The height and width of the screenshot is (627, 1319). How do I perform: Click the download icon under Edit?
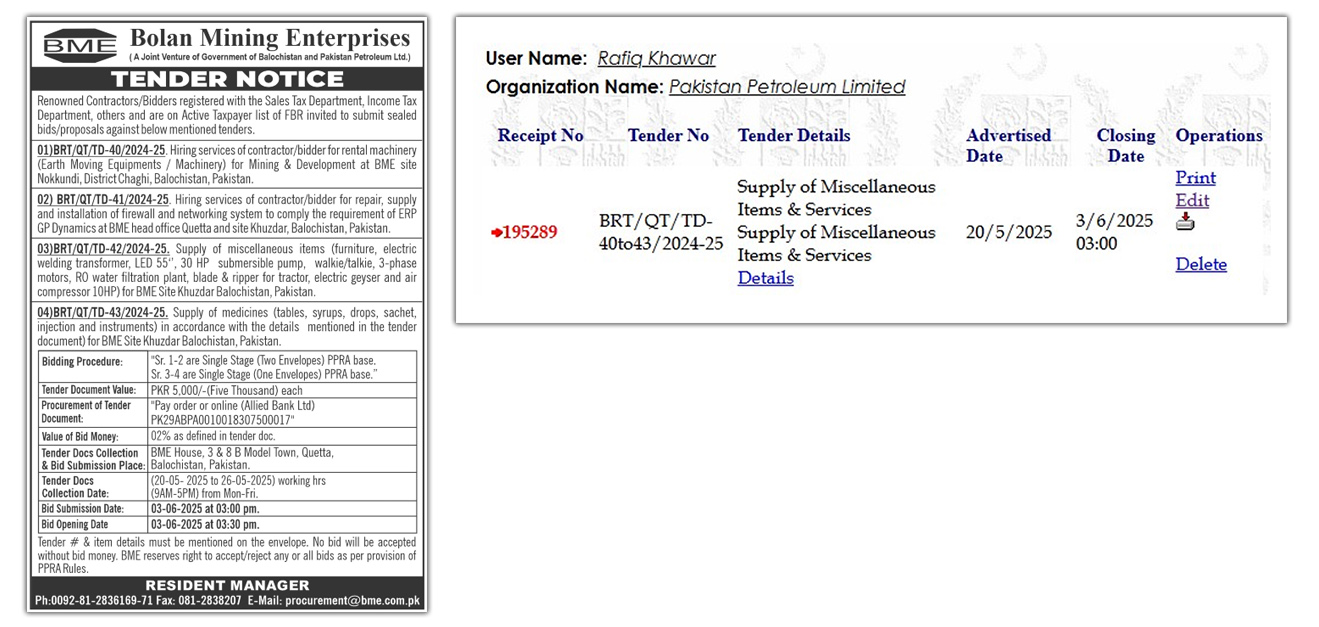[x=1185, y=223]
